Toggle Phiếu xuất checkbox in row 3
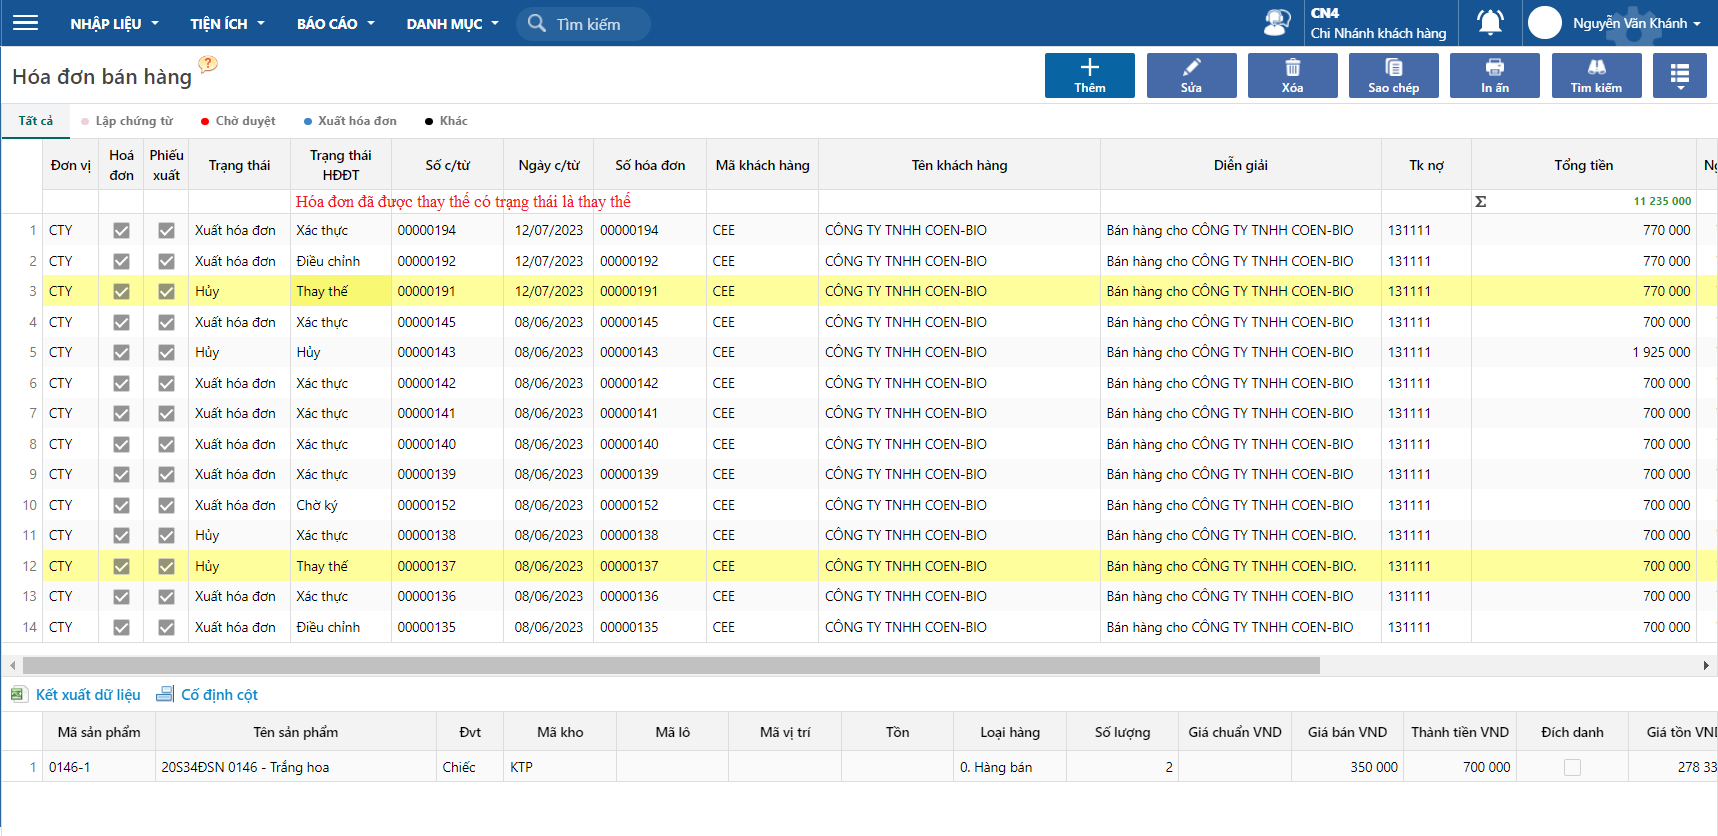Viewport: 1718px width, 836px height. point(166,292)
